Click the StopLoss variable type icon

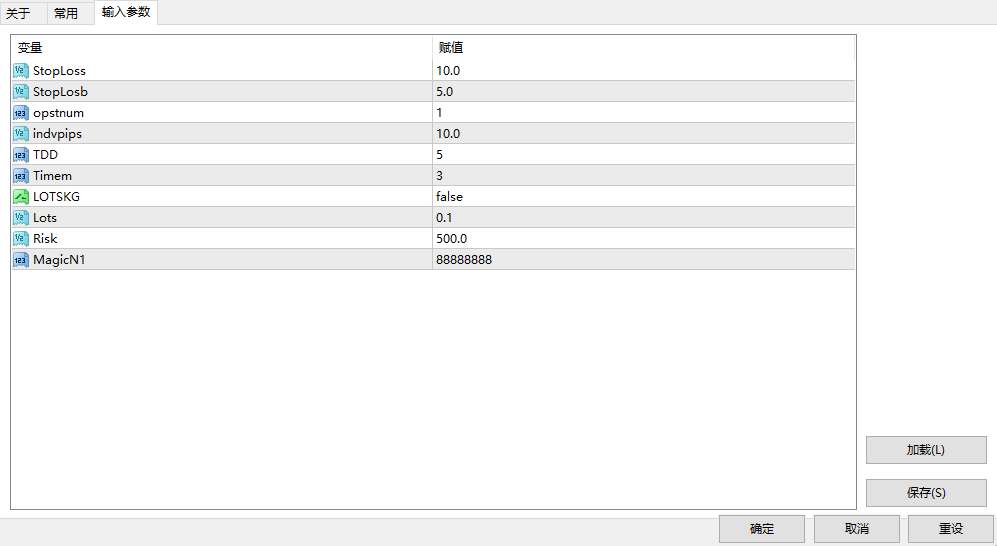click(21, 71)
